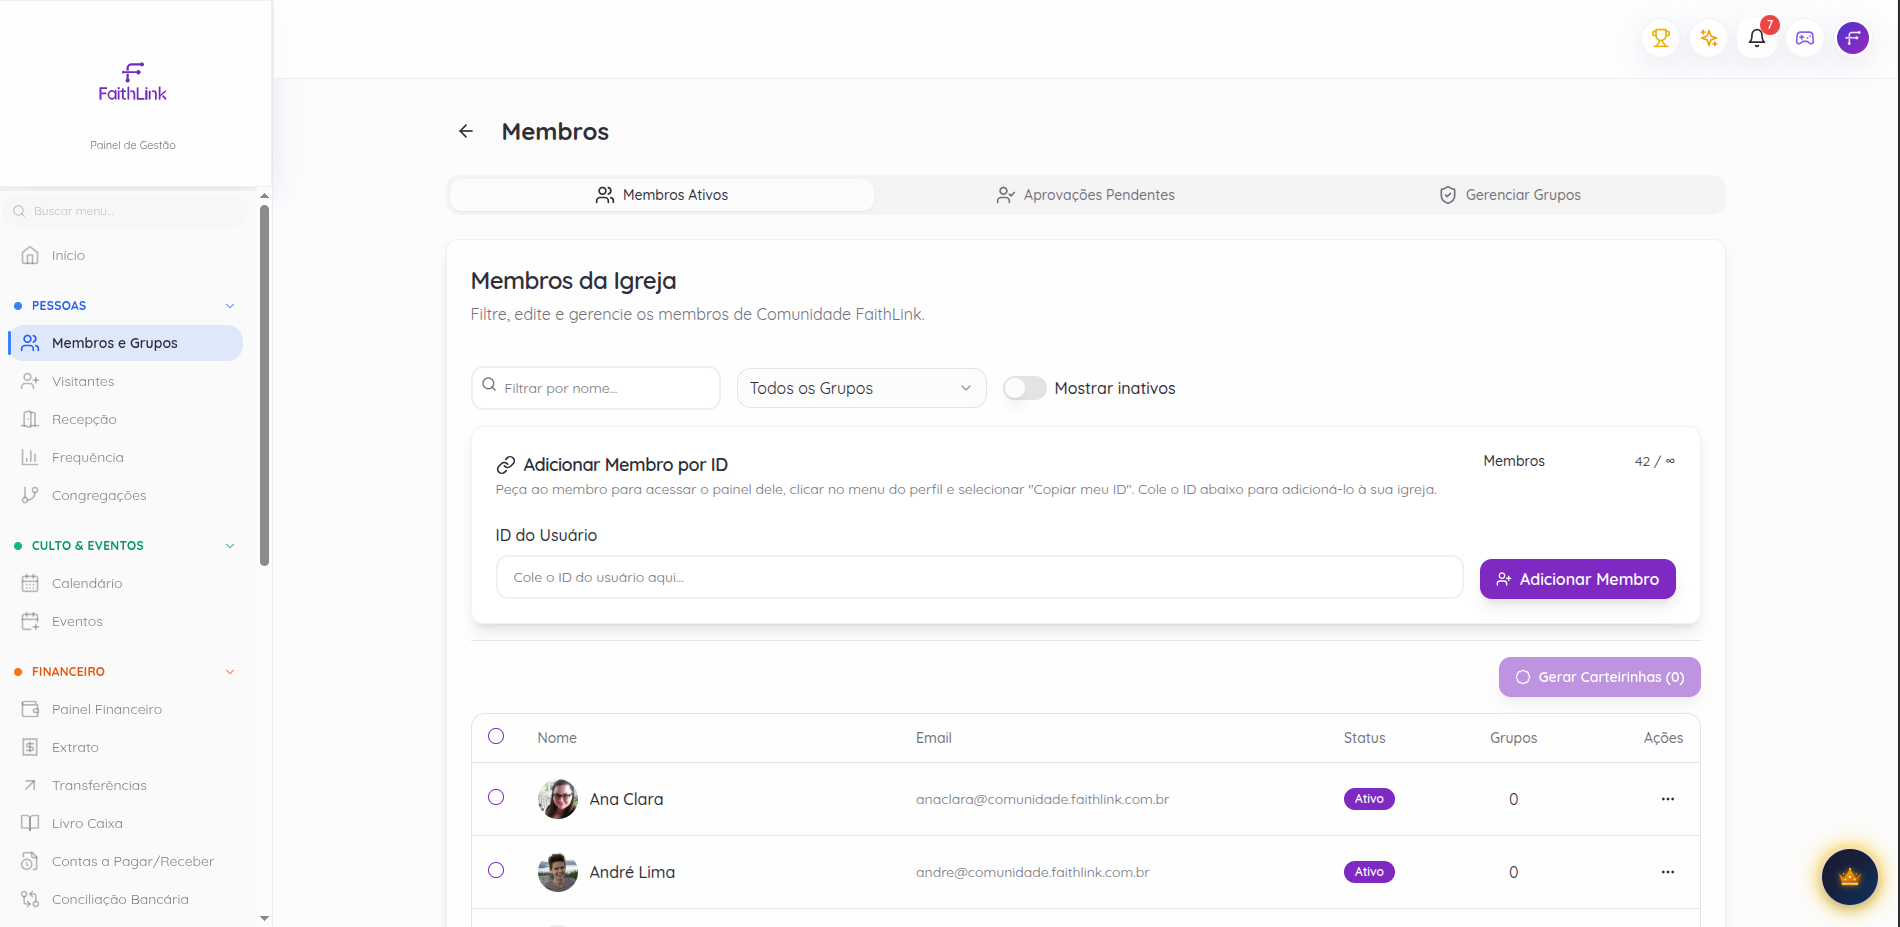Click the Email column header
This screenshot has width=1900, height=927.
coord(934,738)
